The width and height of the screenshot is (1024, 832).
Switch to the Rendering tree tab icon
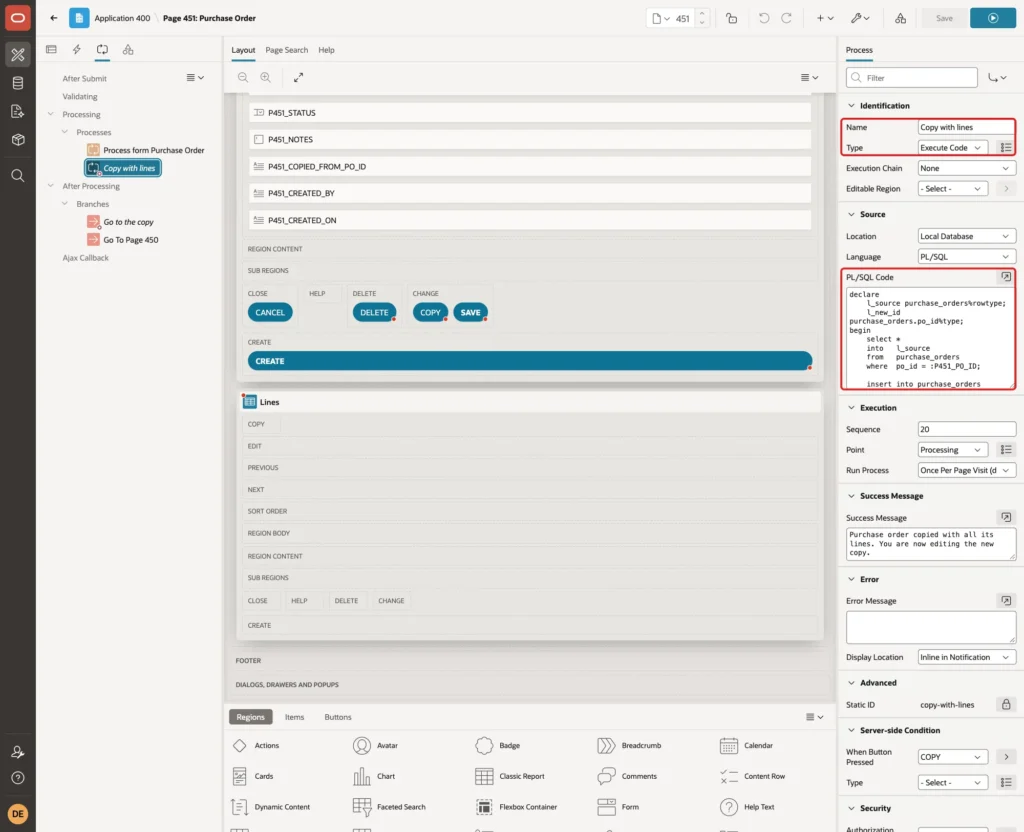pyautogui.click(x=51, y=50)
